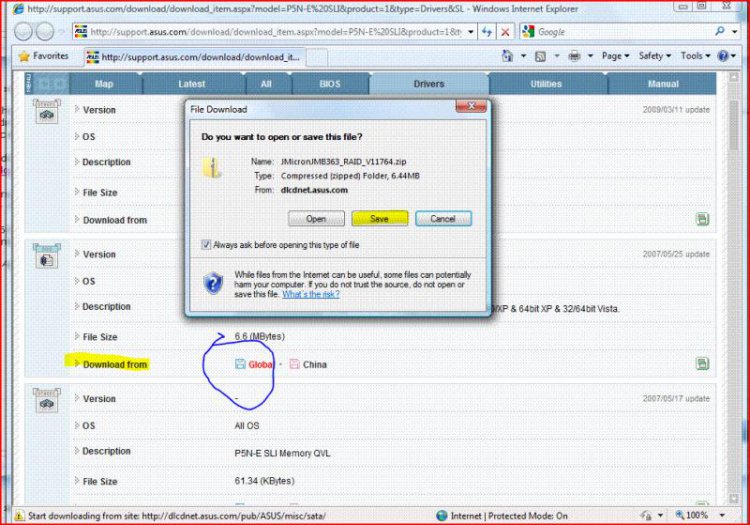Switch to the Latest tab

tap(192, 84)
